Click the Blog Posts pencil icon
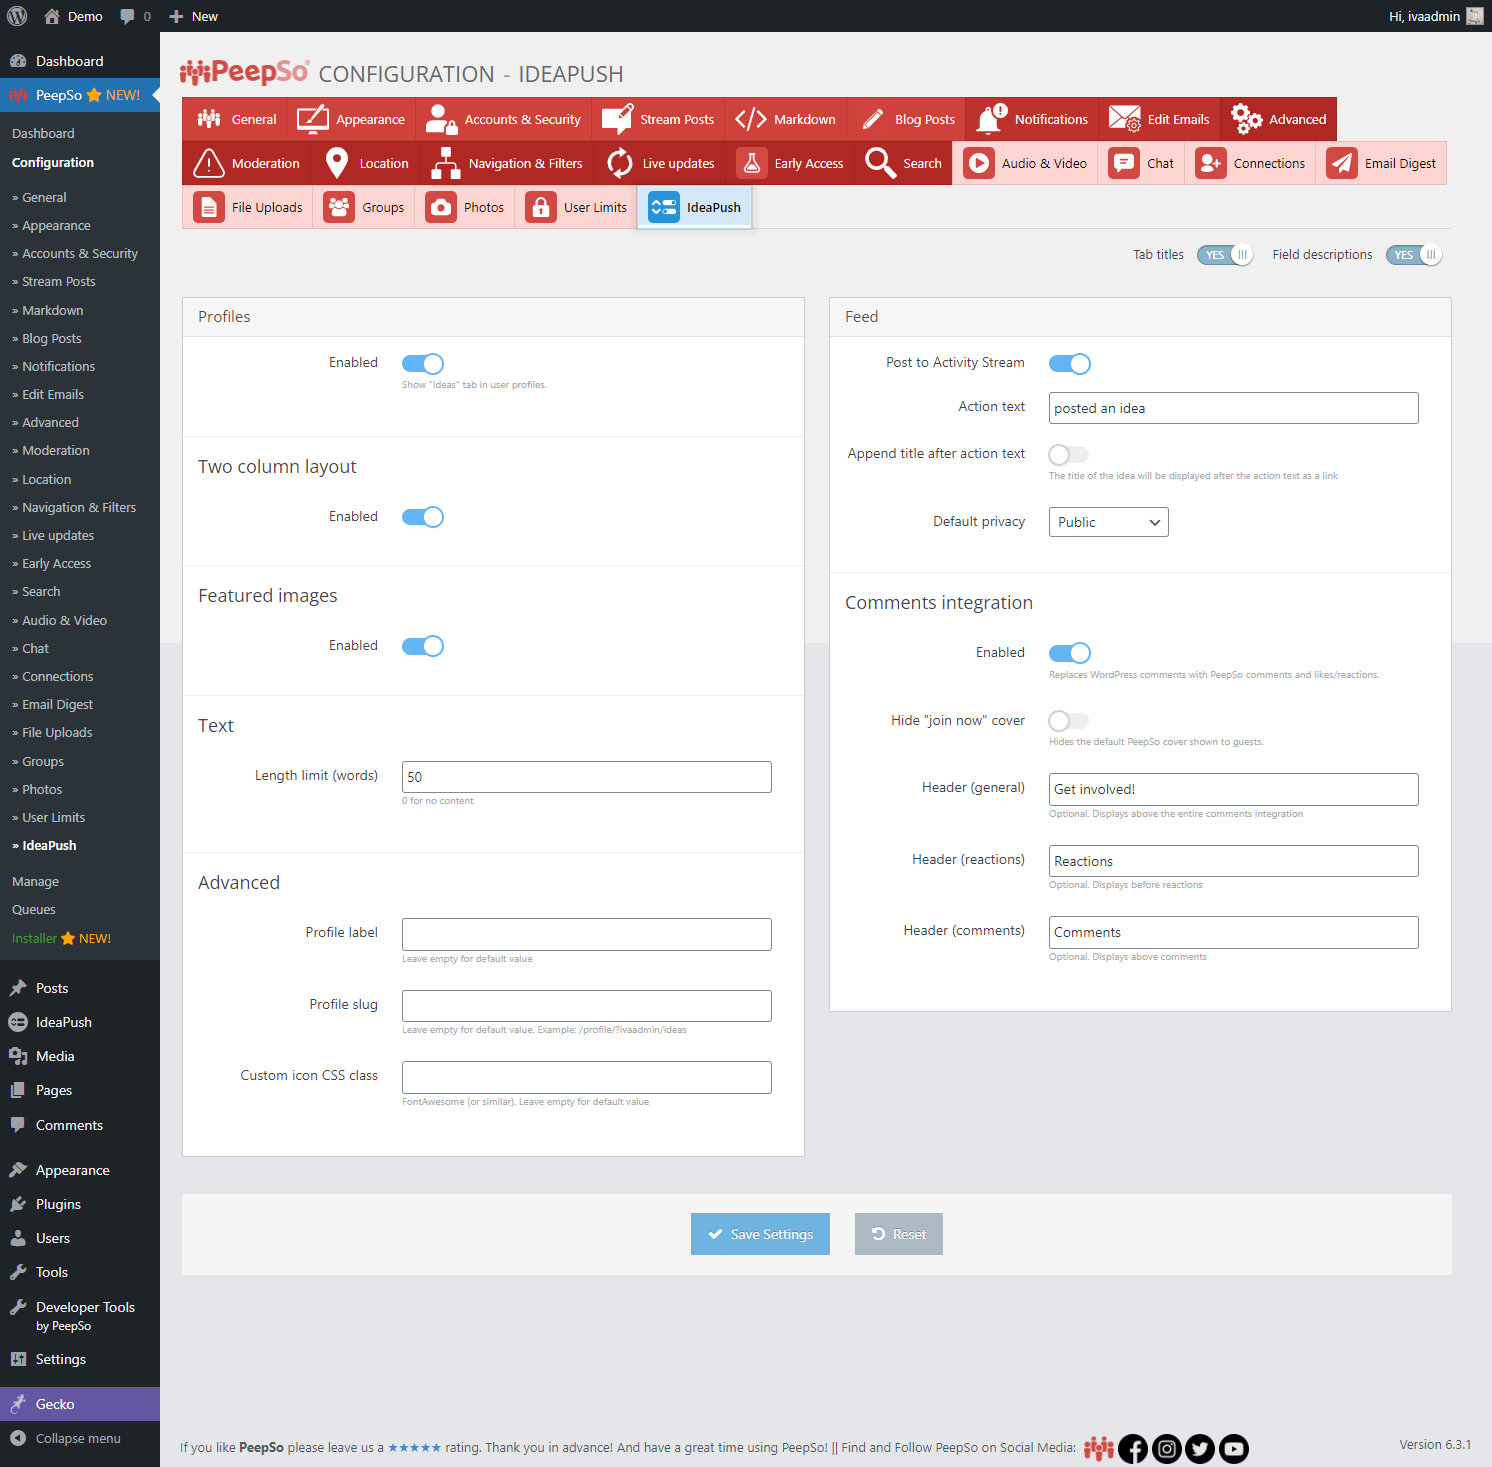The image size is (1492, 1467). pos(873,119)
